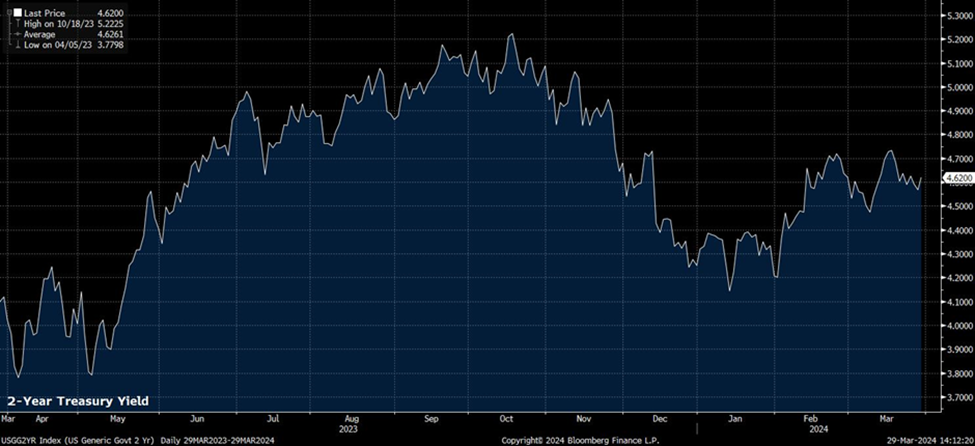The height and width of the screenshot is (446, 975).
Task: Click the High marker icon in legend
Action: pos(16,22)
